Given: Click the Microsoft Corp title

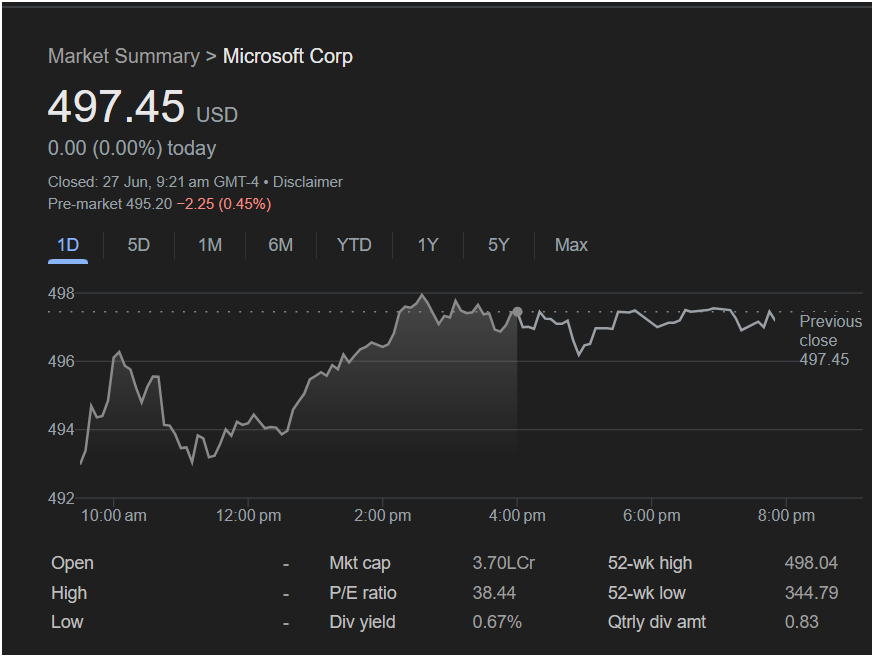Looking at the screenshot, I should coord(288,56).
